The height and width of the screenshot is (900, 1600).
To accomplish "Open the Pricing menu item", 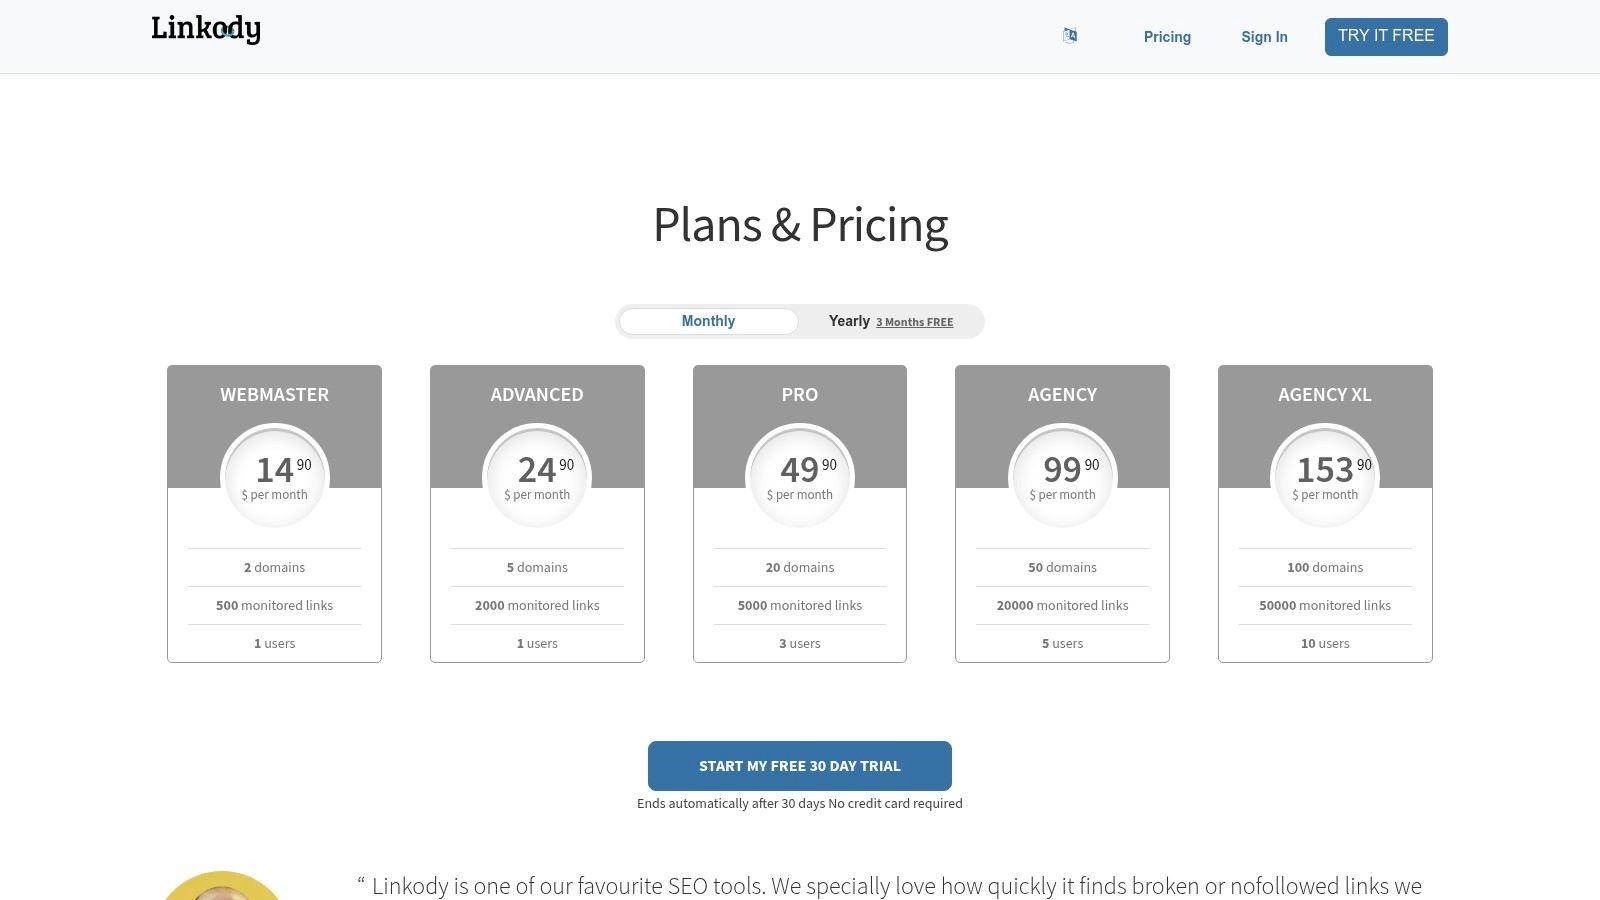I will click(1167, 37).
